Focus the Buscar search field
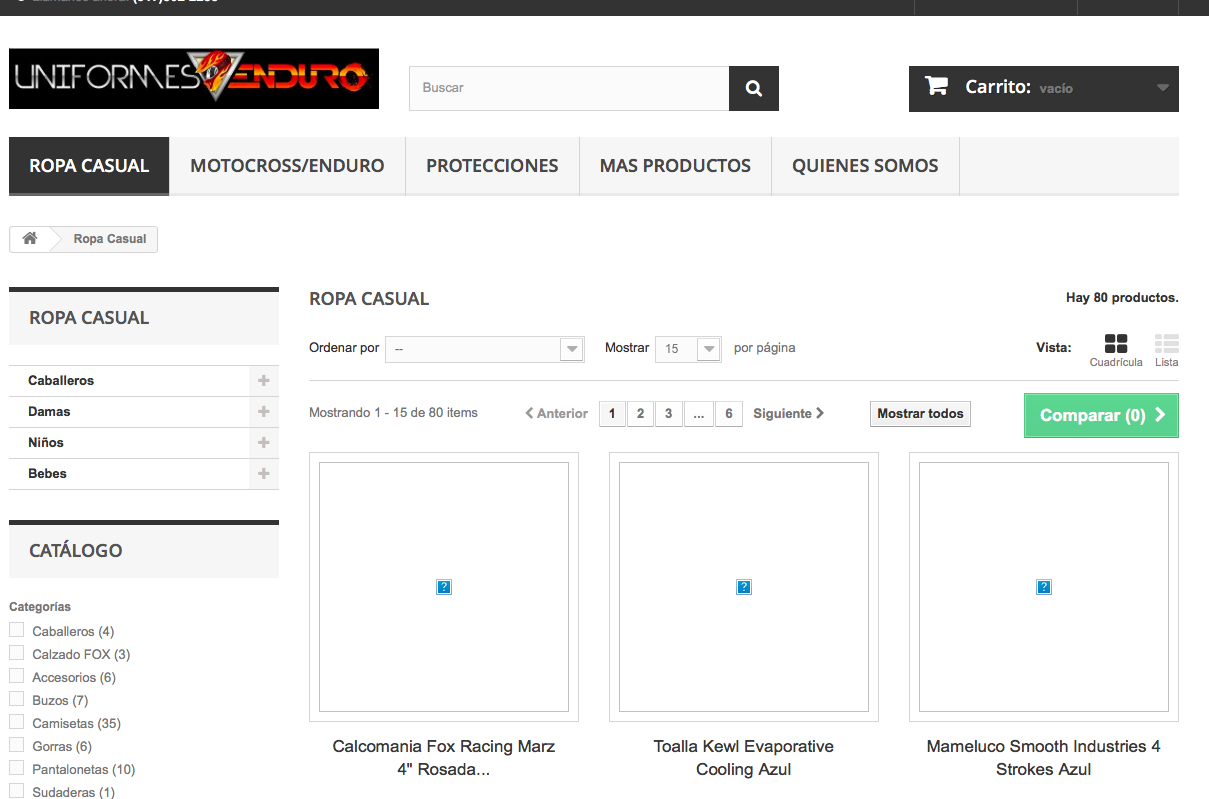The height and width of the screenshot is (799, 1209). (x=569, y=88)
